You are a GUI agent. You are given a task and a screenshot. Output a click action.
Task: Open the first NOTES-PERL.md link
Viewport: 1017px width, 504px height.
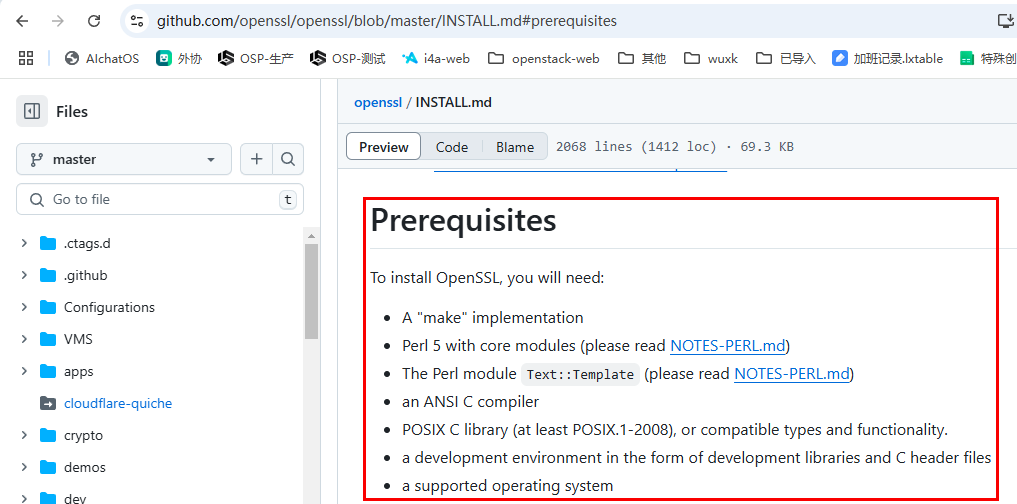728,346
